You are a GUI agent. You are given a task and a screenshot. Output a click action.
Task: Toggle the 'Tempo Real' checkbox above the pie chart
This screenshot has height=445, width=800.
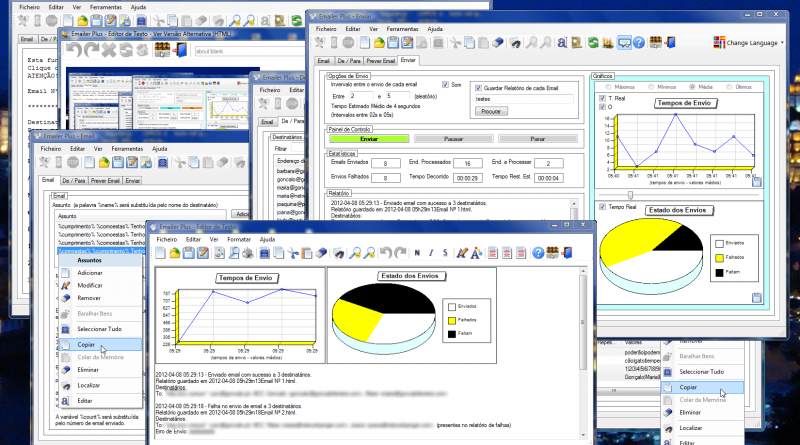coord(600,207)
